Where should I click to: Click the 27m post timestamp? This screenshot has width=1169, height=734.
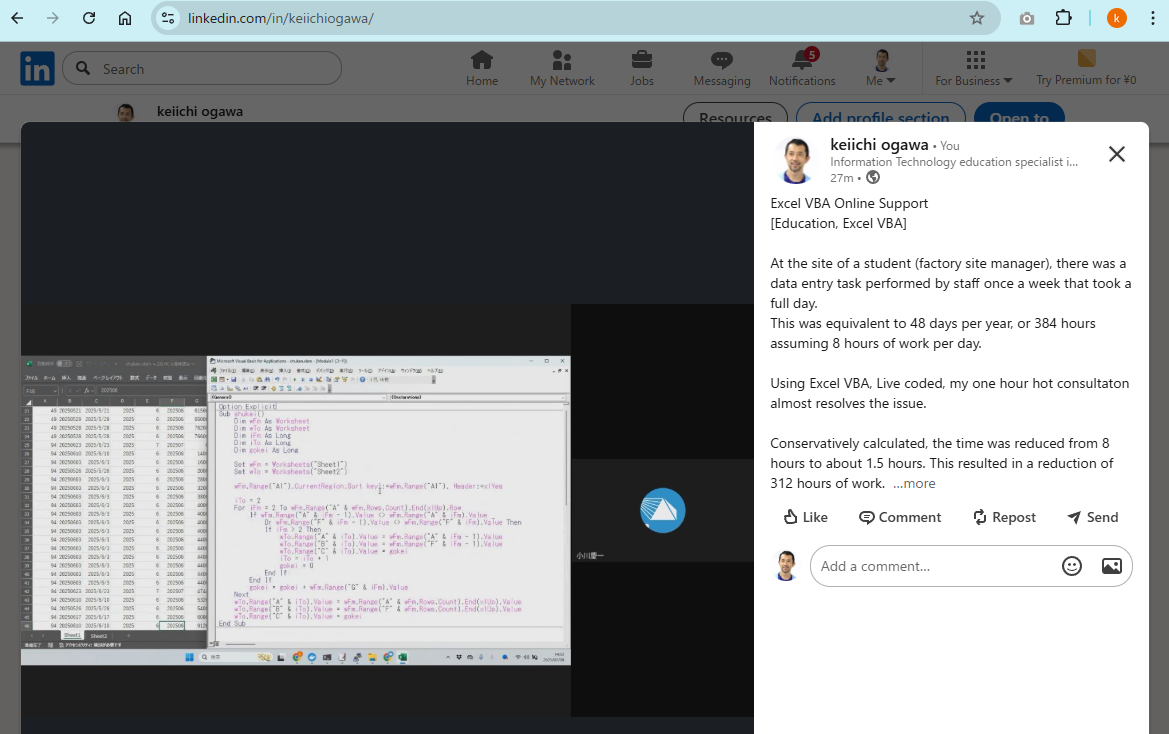coord(842,178)
